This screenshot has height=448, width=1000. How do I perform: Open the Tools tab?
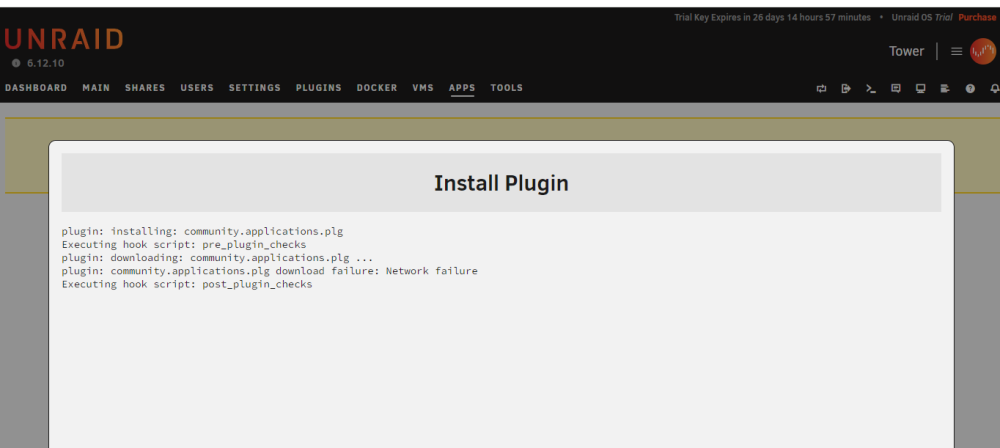(506, 88)
